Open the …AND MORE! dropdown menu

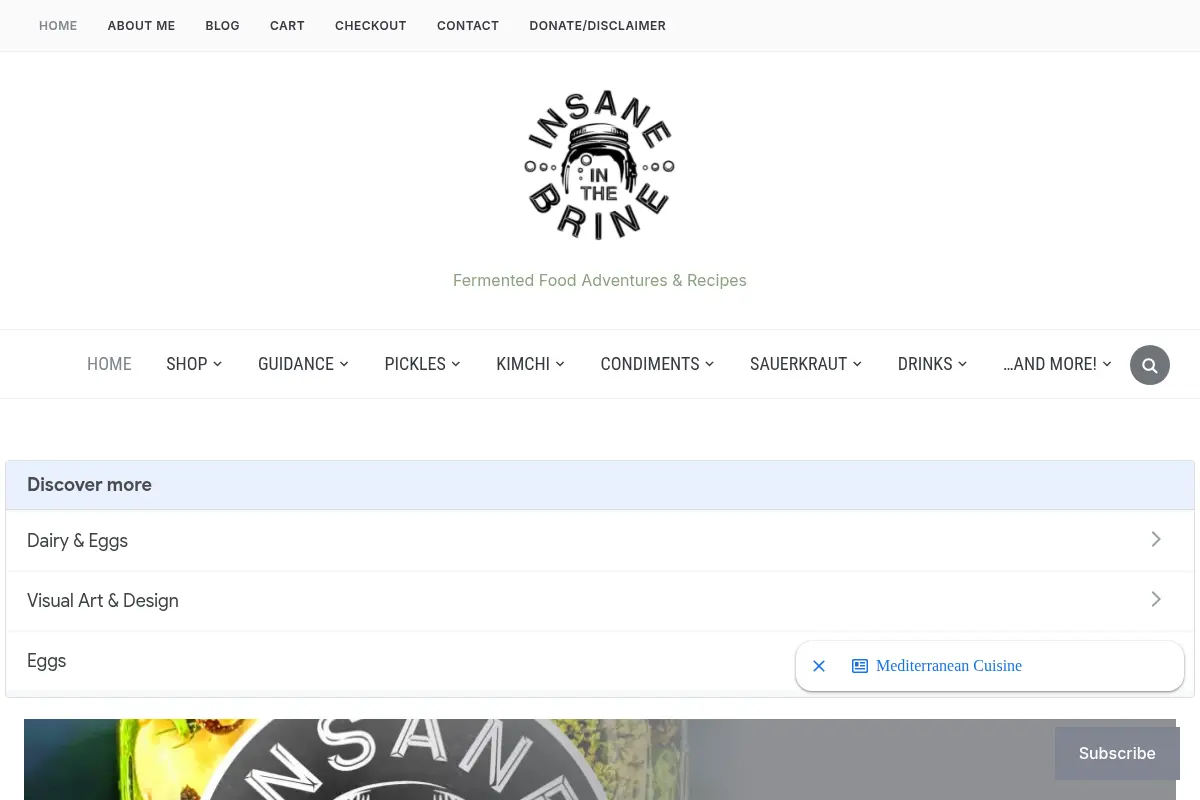click(x=1057, y=364)
